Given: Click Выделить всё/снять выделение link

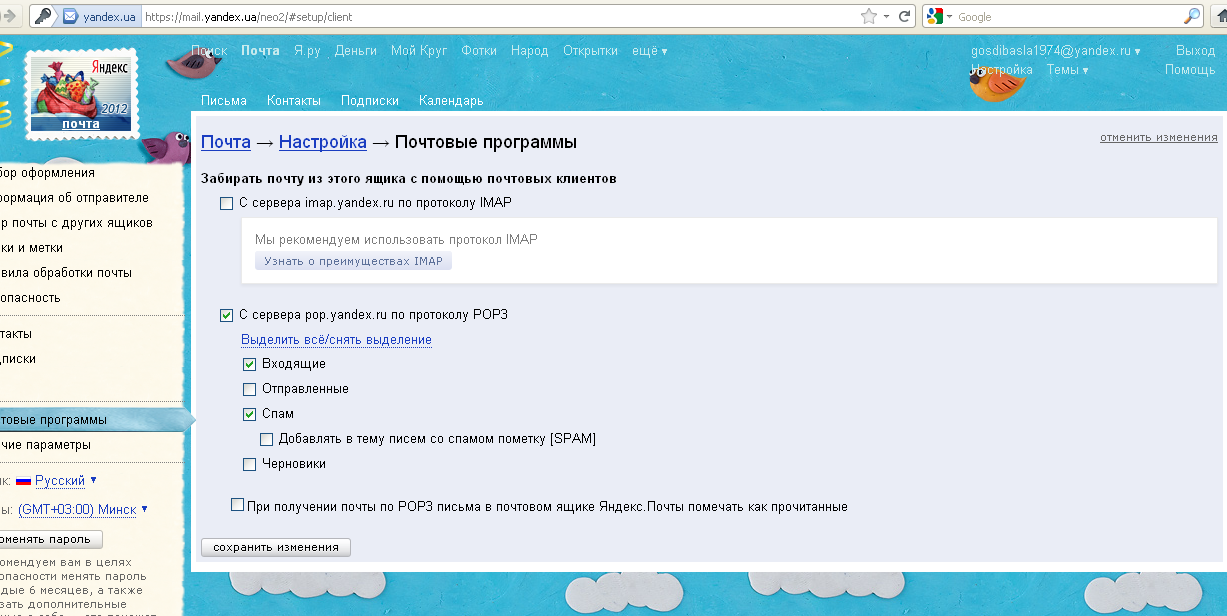Looking at the screenshot, I should tap(336, 340).
